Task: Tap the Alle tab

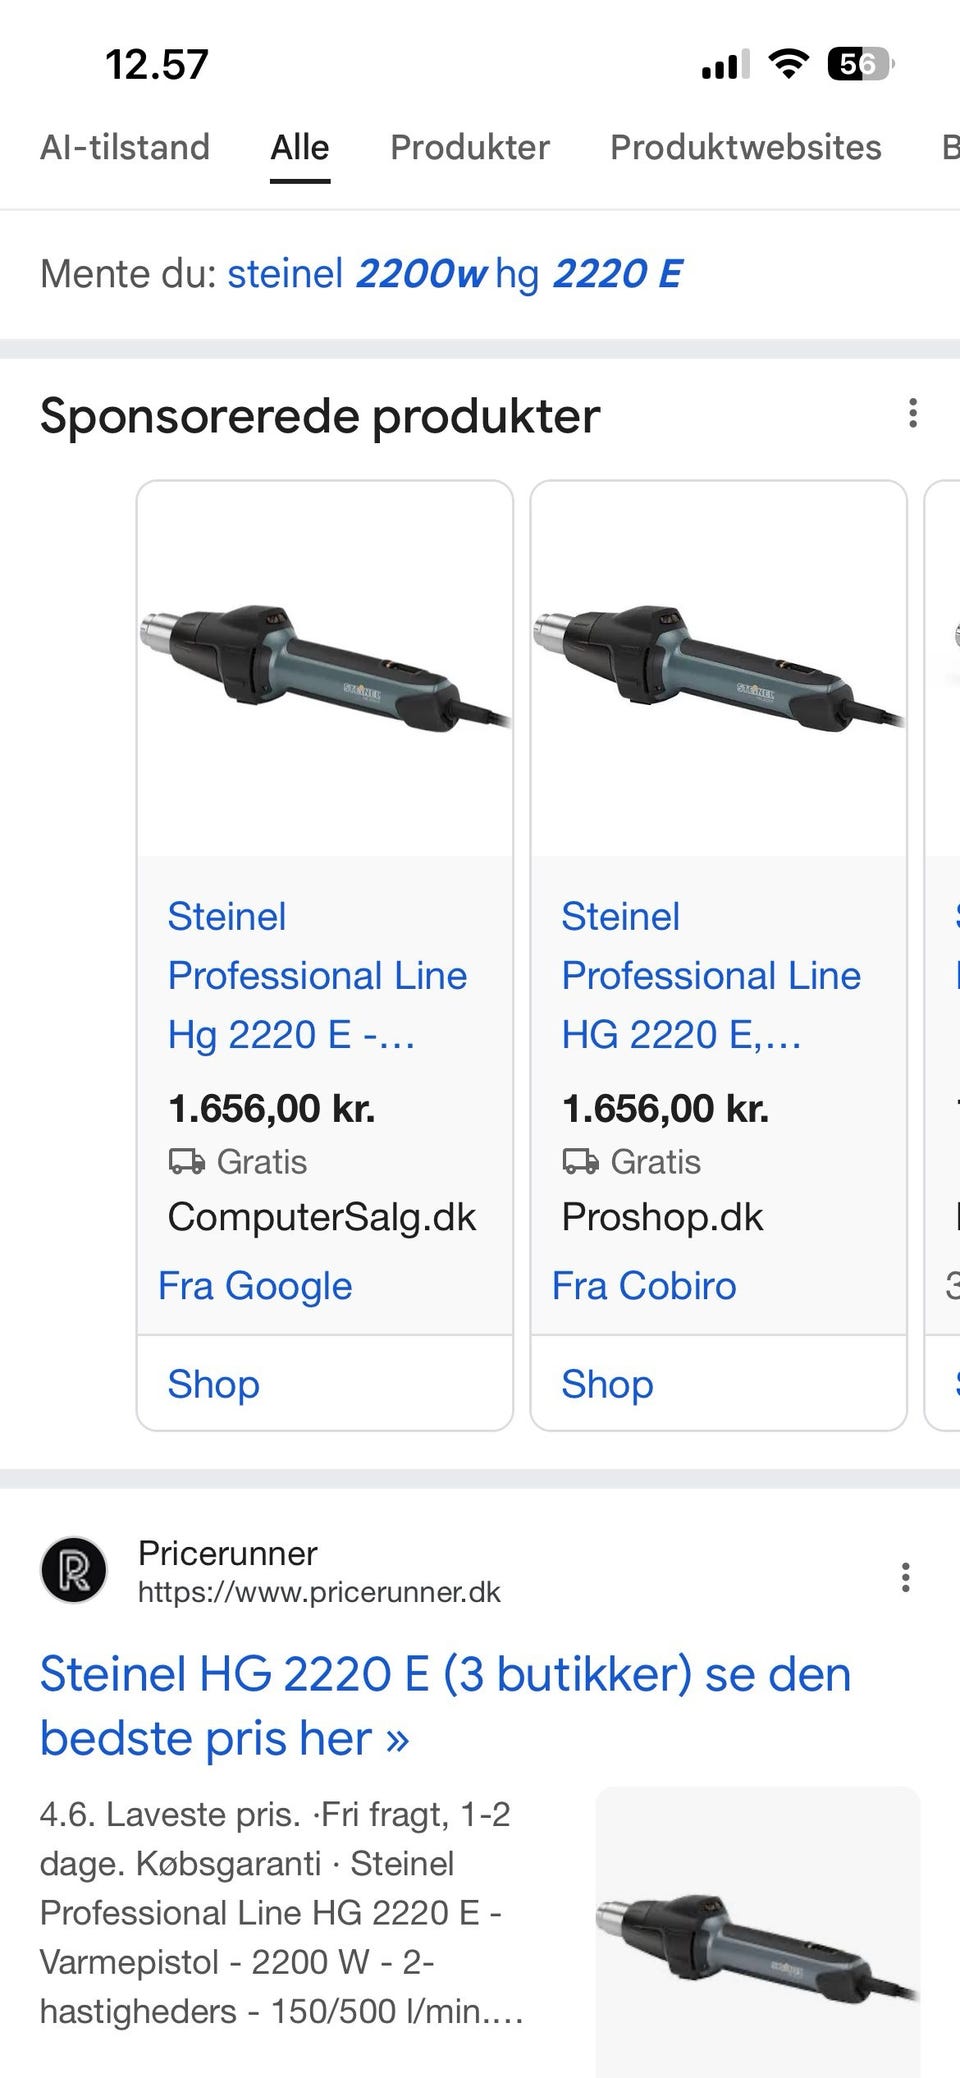Action: (x=300, y=148)
